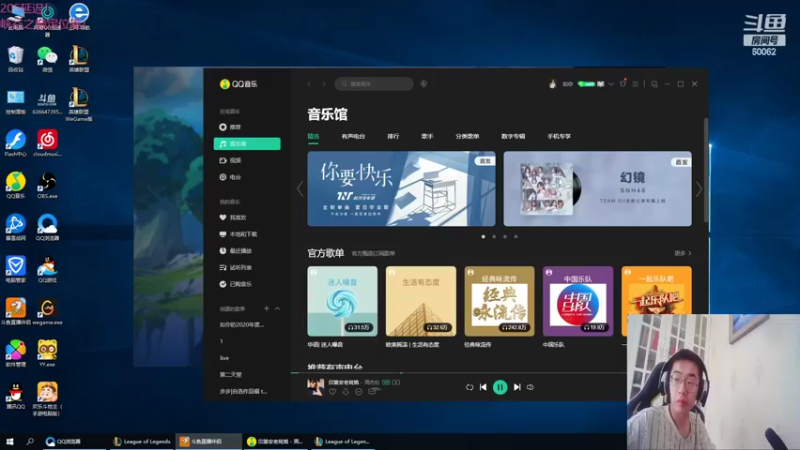The height and width of the screenshot is (450, 800).
Task: Switch to the 有声电台 tab
Action: coord(353,136)
